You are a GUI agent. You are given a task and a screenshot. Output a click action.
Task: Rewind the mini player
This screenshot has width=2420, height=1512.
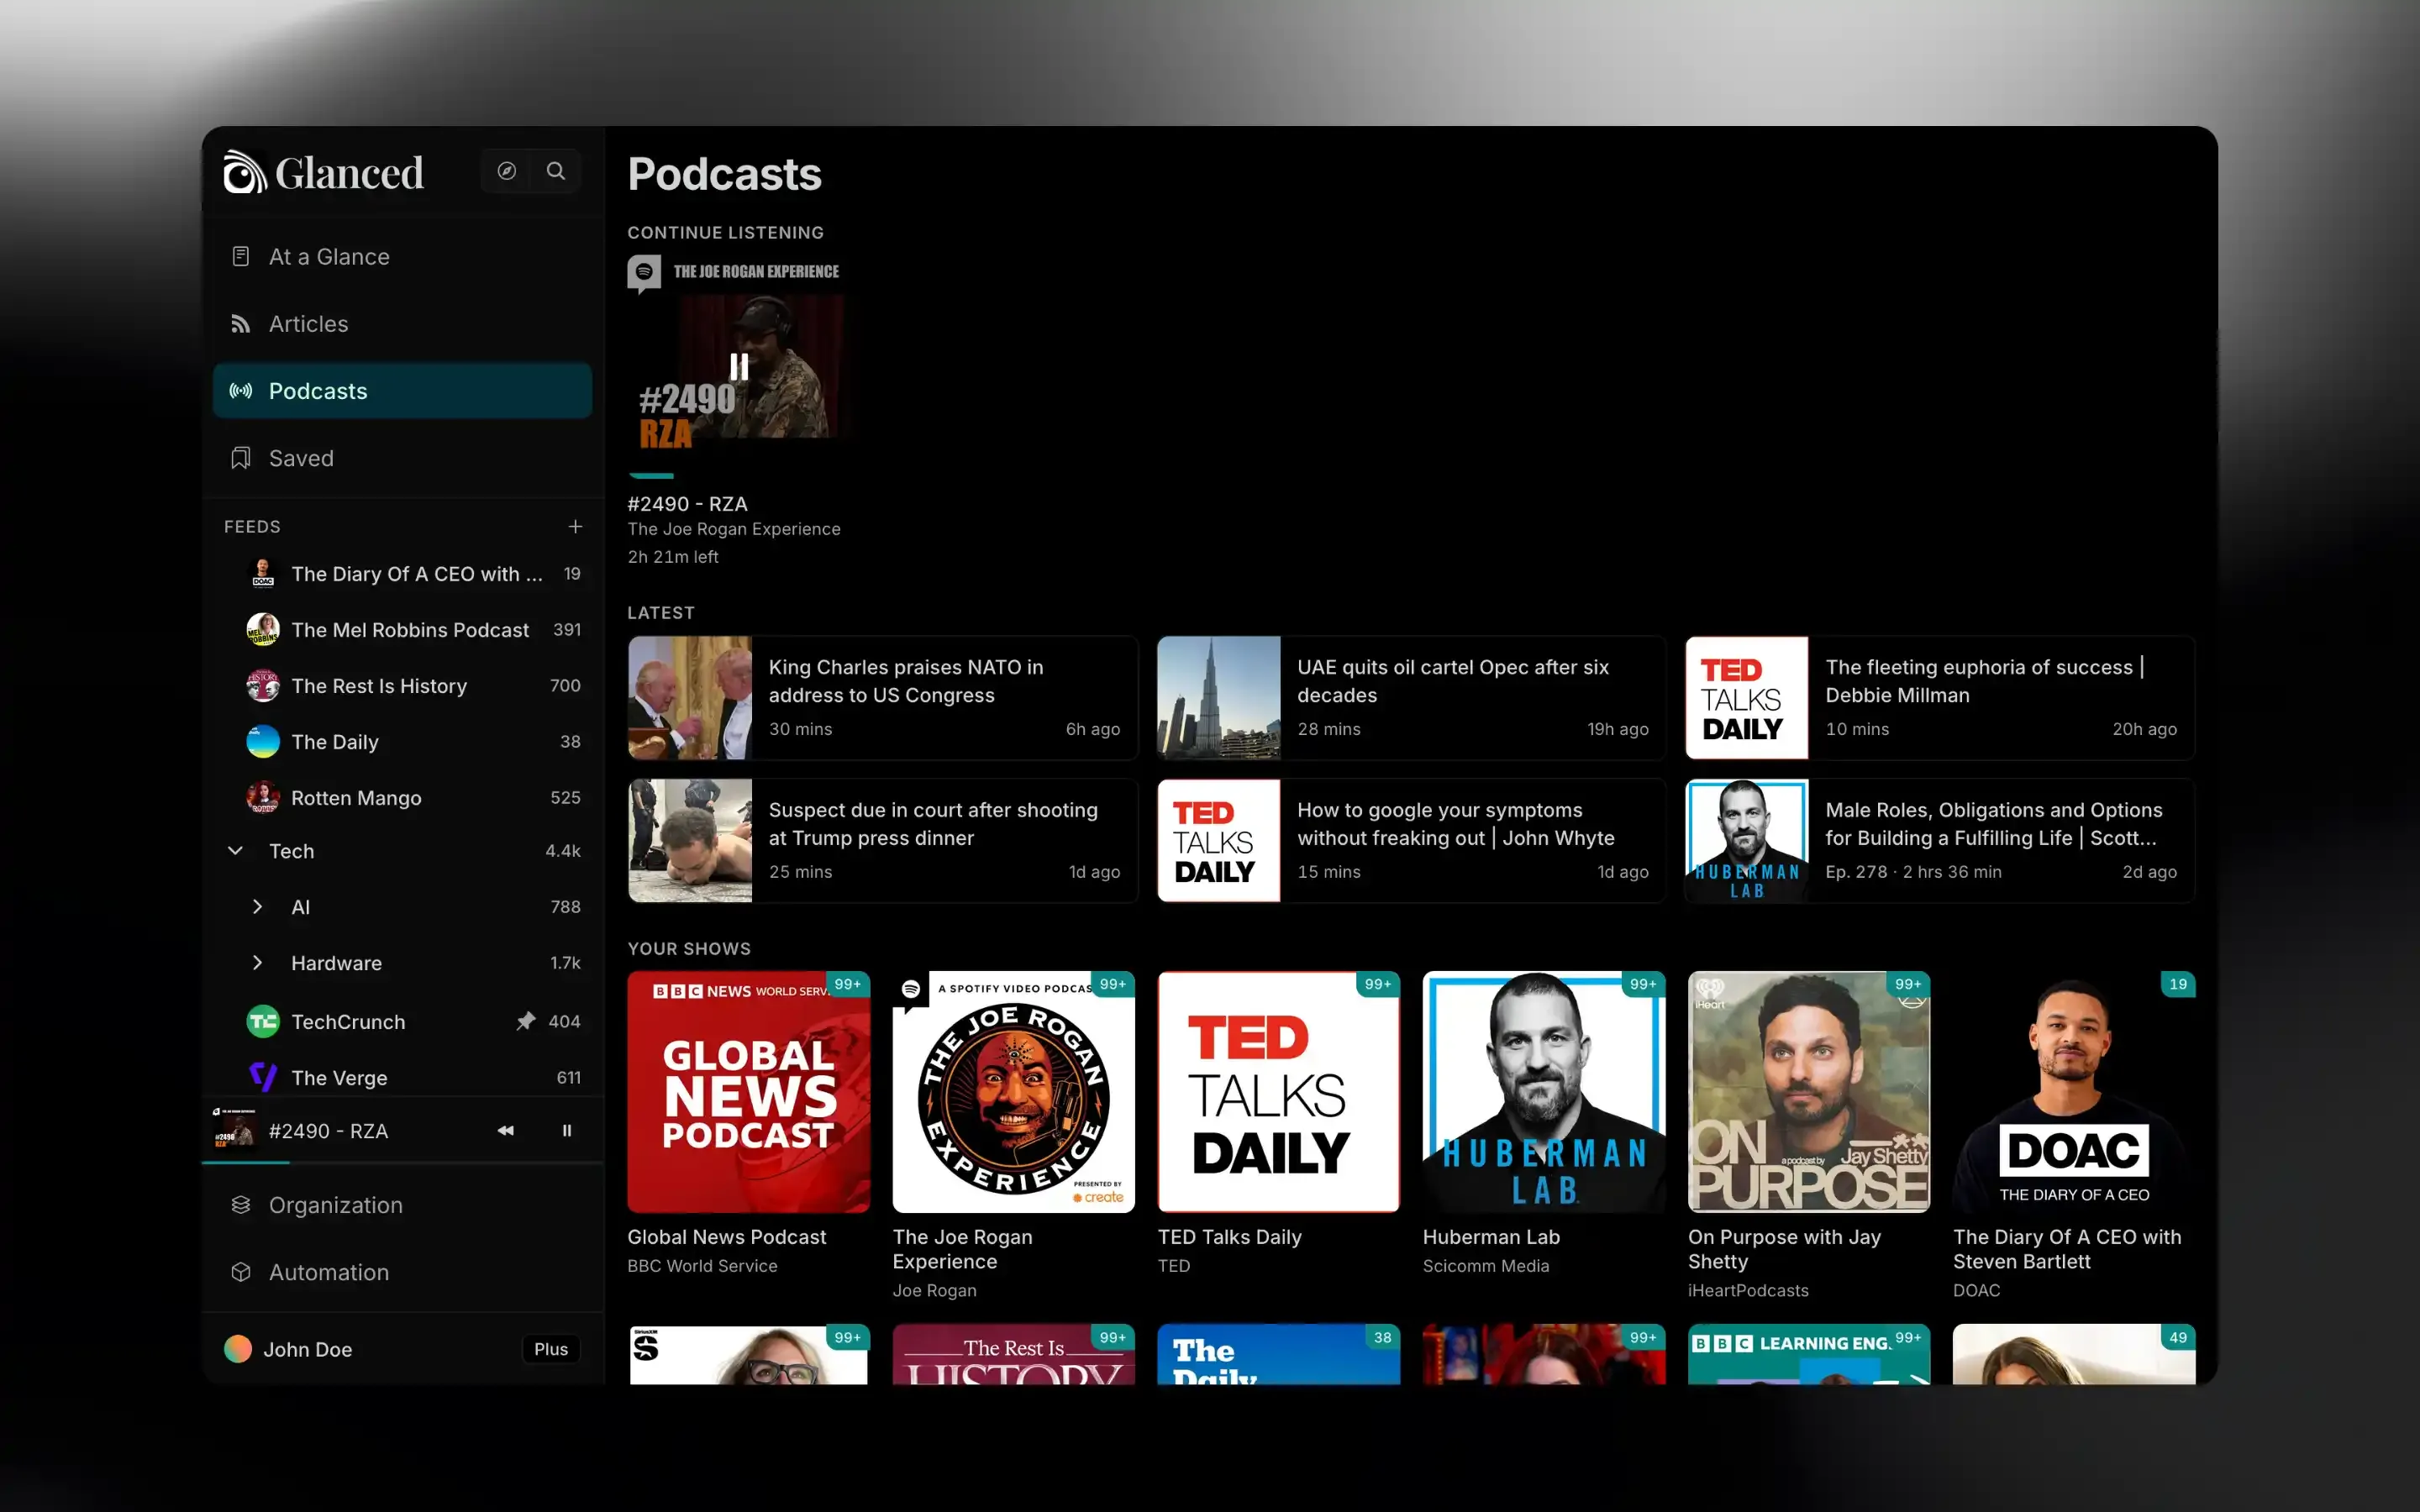coord(506,1131)
